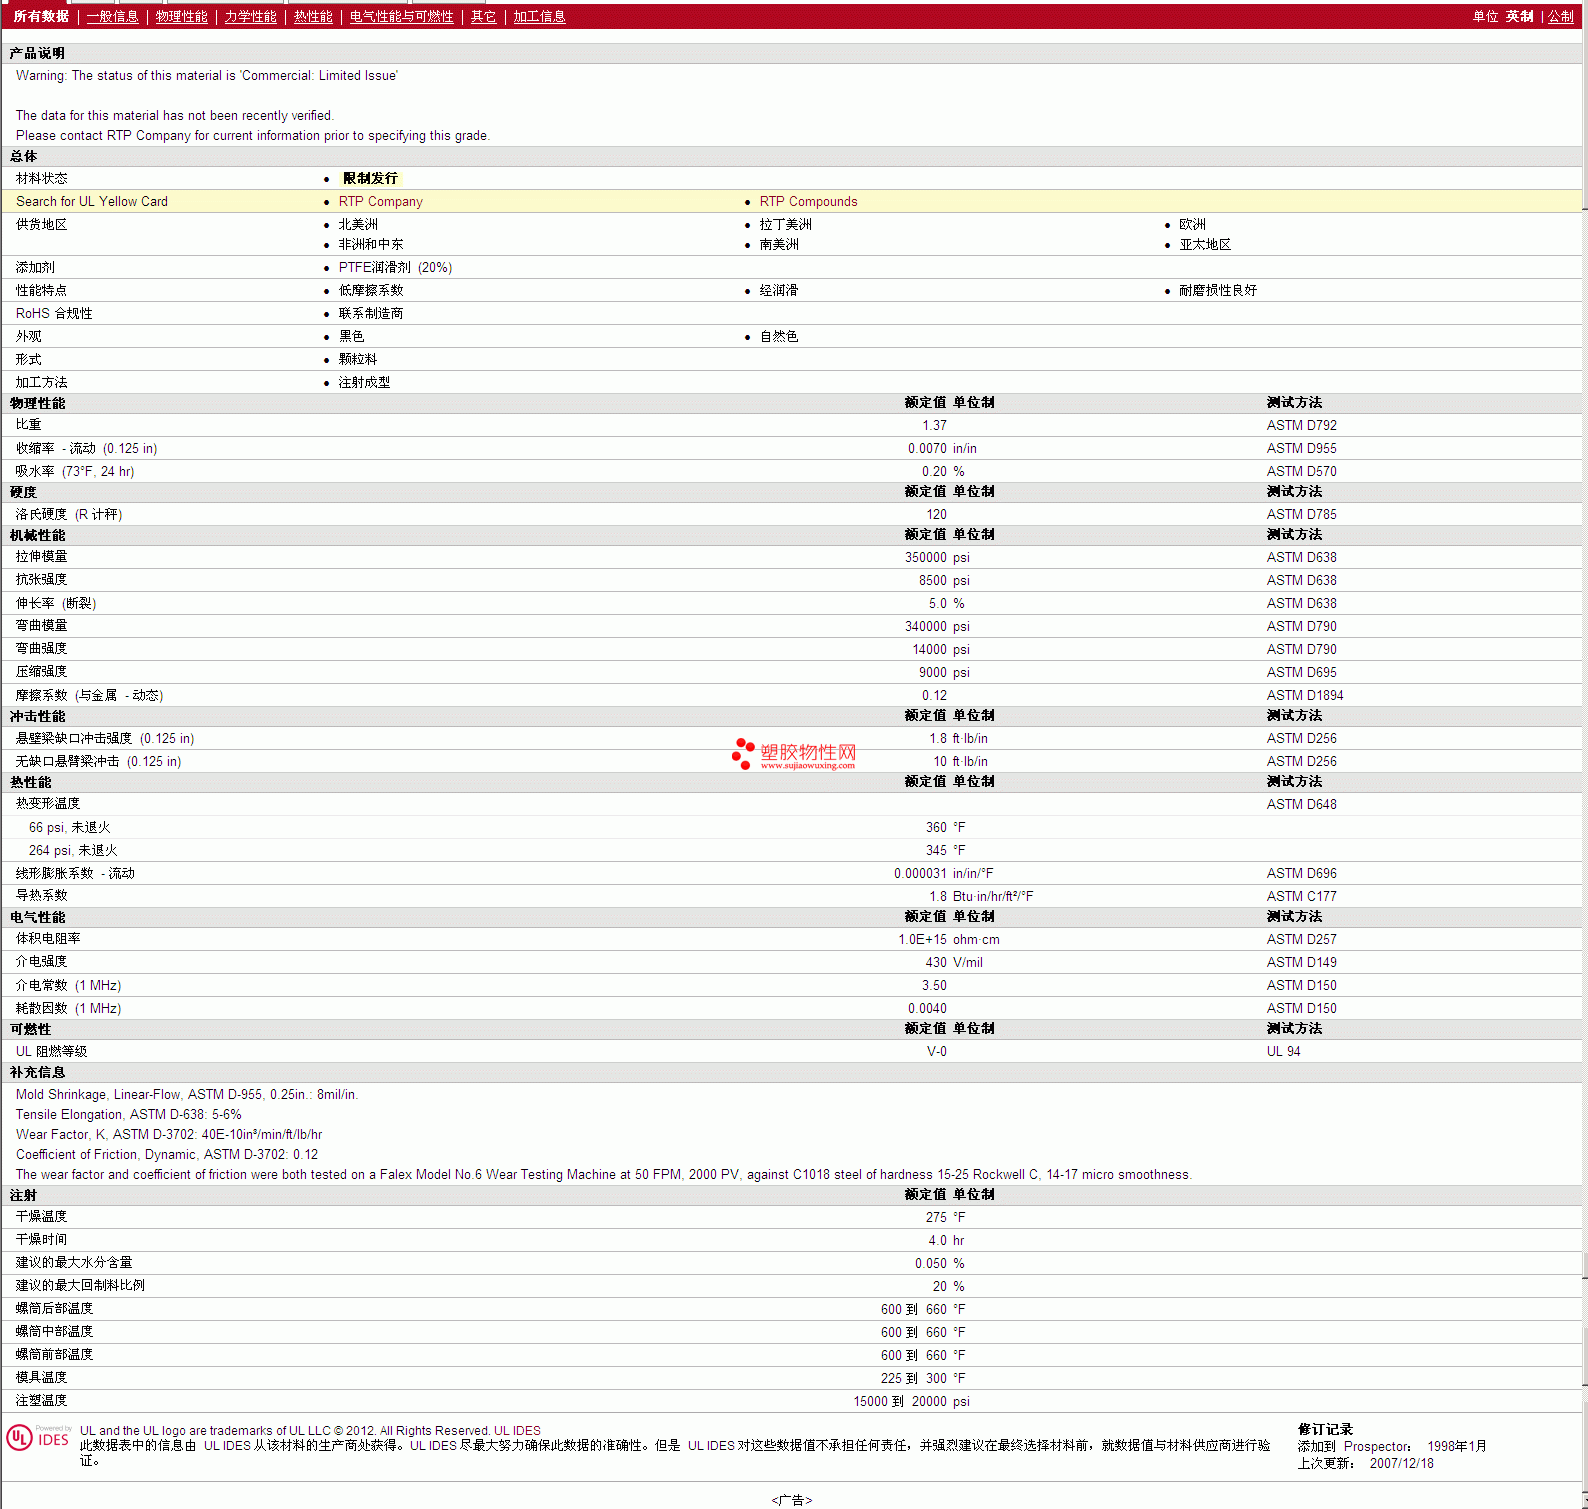
Task: Select 体积电阻率 value 1.0E+15
Action: point(922,940)
